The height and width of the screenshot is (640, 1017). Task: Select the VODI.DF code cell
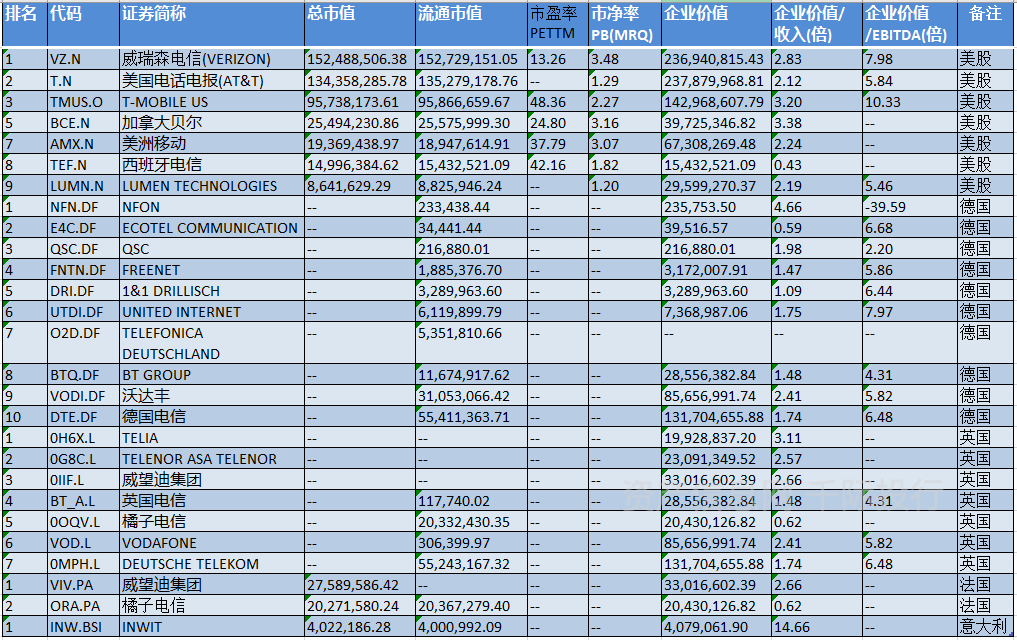point(84,396)
